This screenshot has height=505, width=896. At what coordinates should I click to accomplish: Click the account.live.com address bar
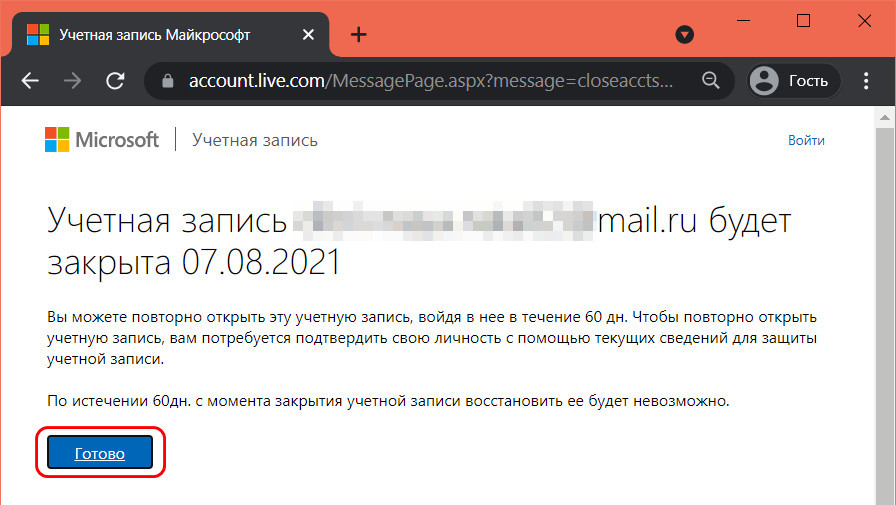point(430,81)
